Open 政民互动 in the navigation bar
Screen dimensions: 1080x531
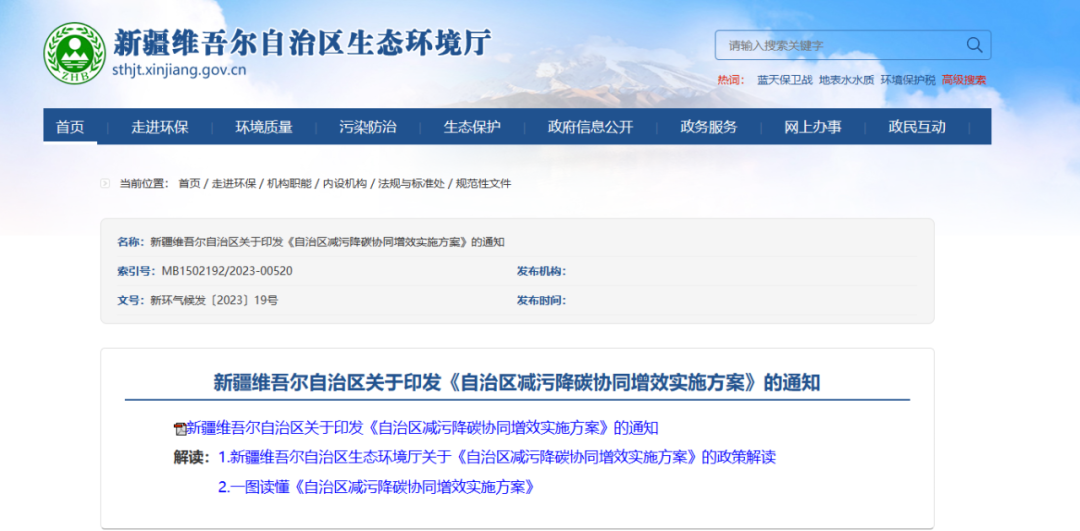917,127
